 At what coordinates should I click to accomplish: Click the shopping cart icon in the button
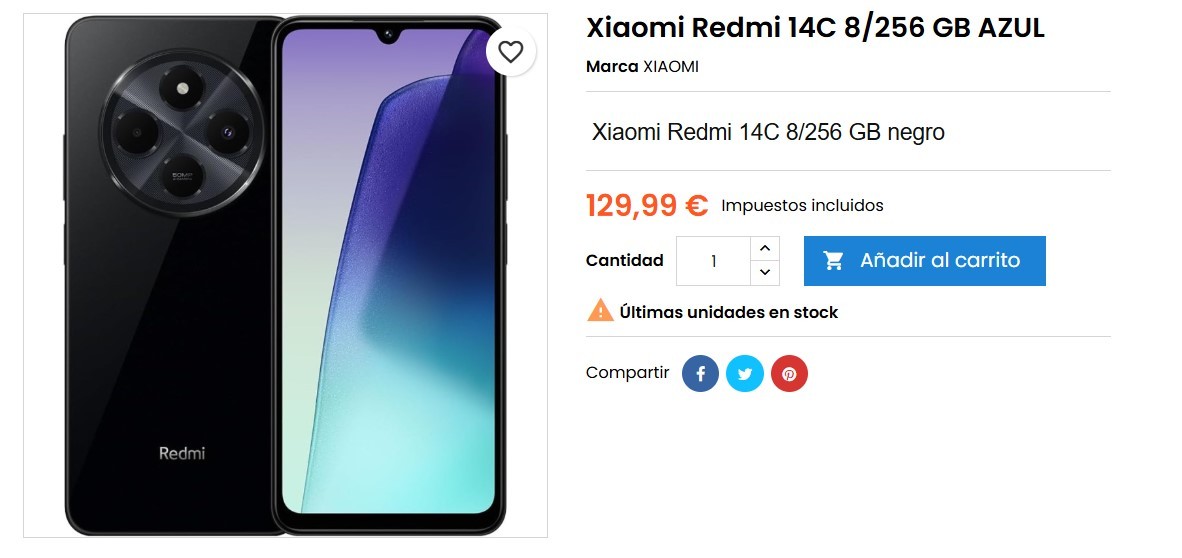tap(833, 261)
